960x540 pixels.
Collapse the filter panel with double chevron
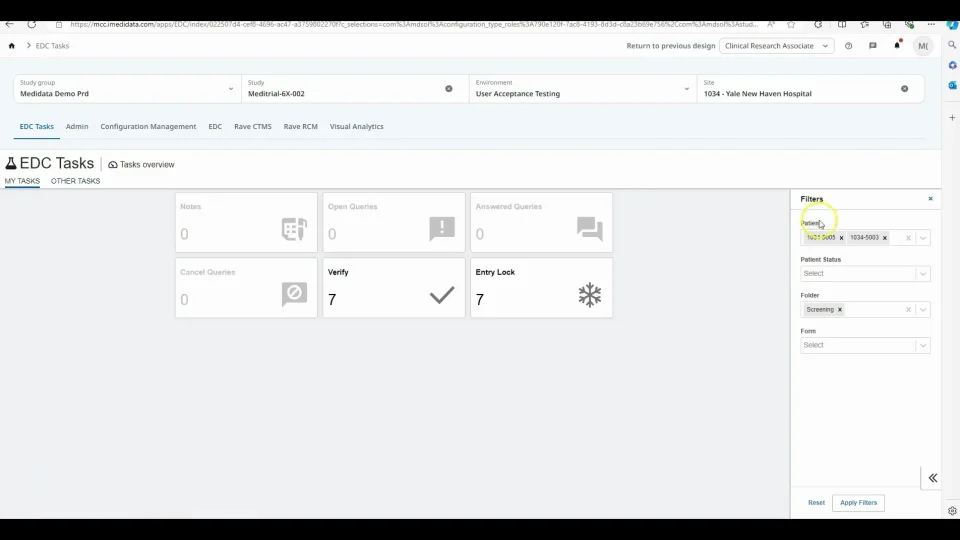pyautogui.click(x=932, y=478)
